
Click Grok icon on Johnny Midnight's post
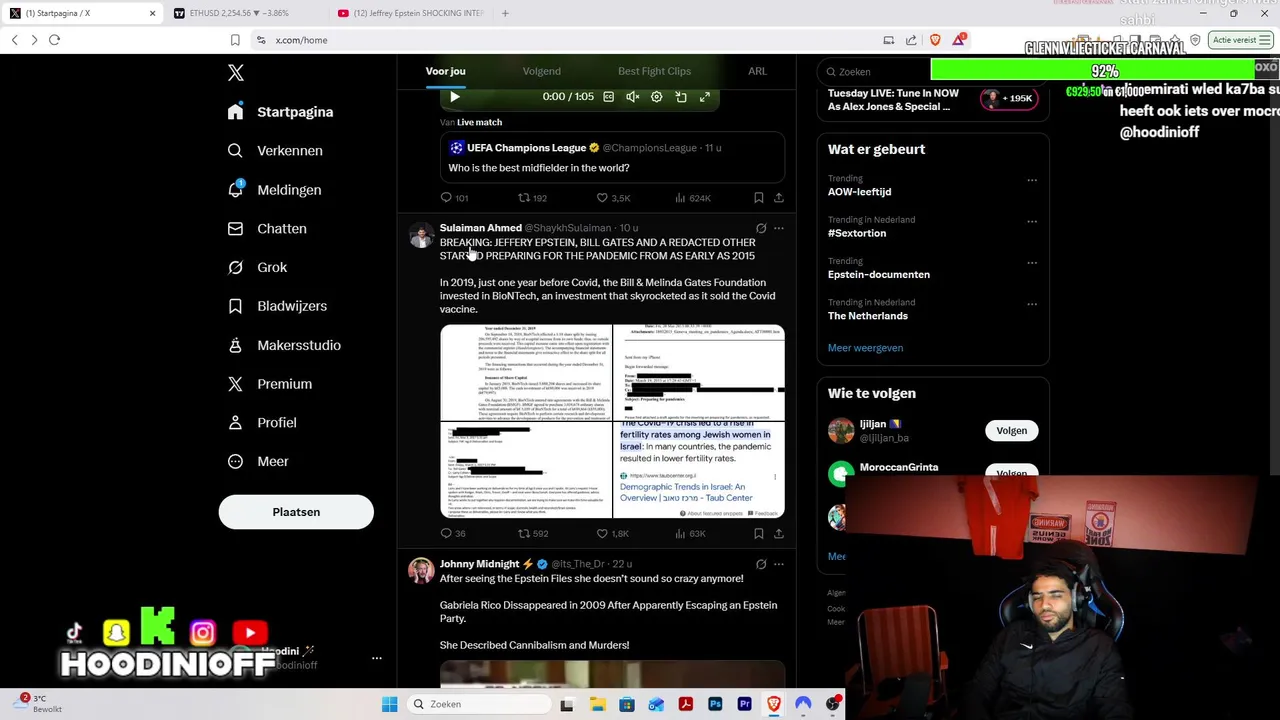[x=761, y=564]
